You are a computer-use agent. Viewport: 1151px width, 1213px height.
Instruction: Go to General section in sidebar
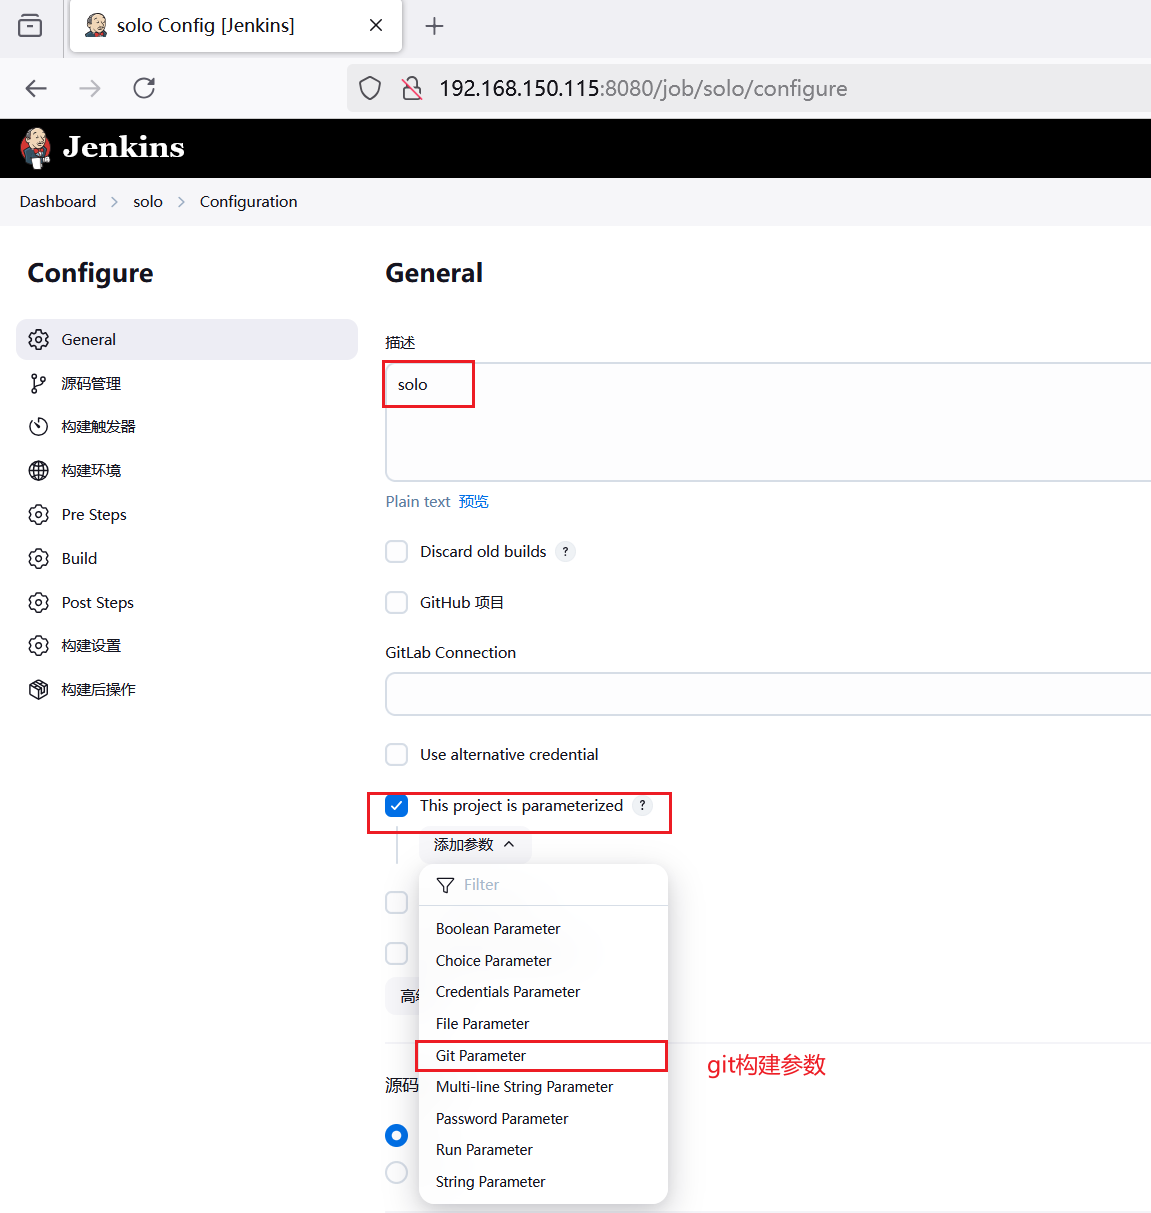tap(187, 339)
